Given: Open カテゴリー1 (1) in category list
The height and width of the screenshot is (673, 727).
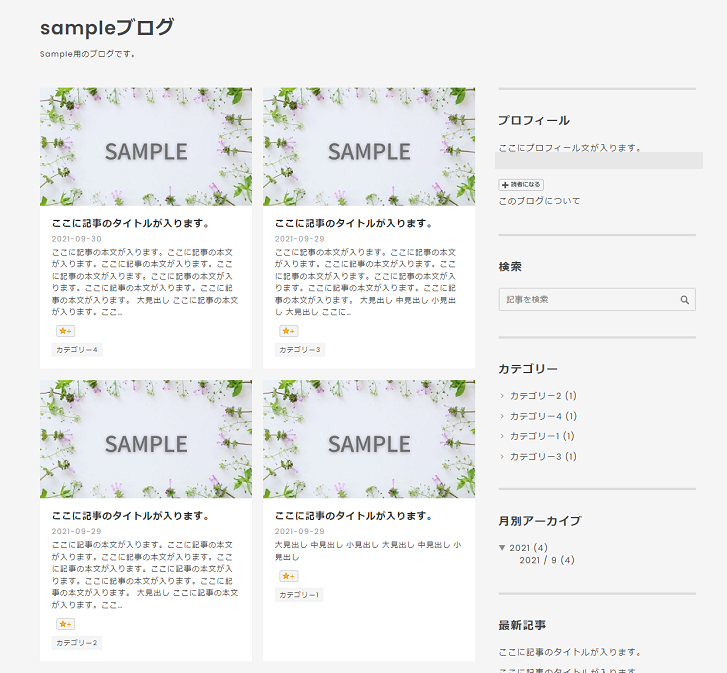Looking at the screenshot, I should click(x=542, y=436).
